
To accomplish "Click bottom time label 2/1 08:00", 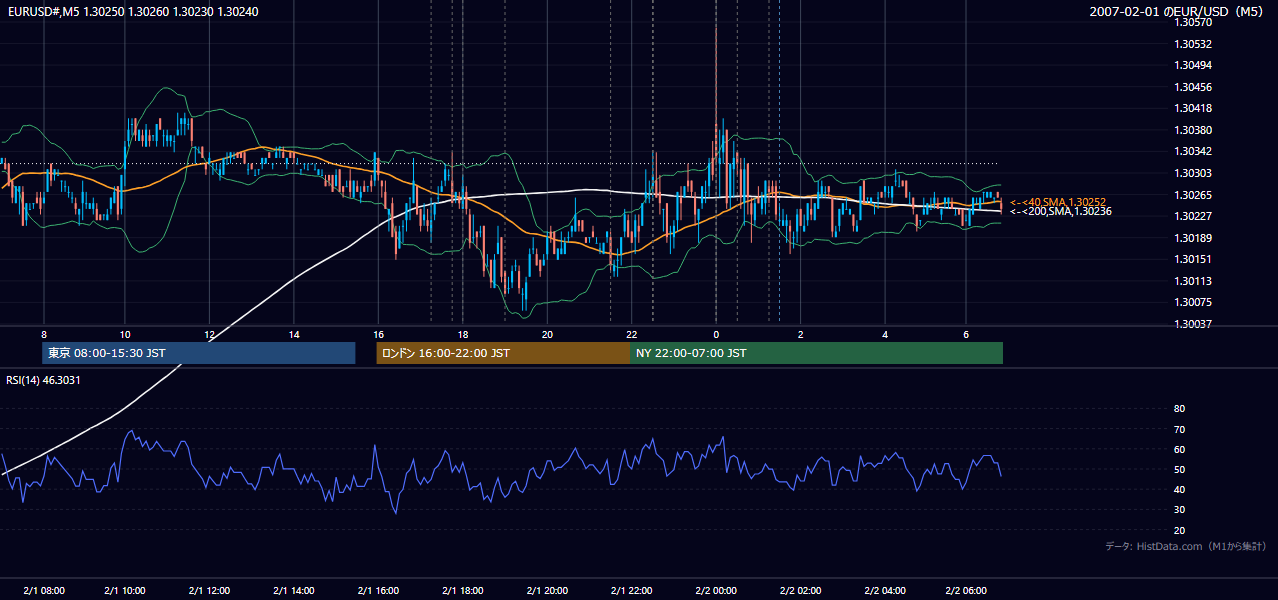I will [x=43, y=591].
